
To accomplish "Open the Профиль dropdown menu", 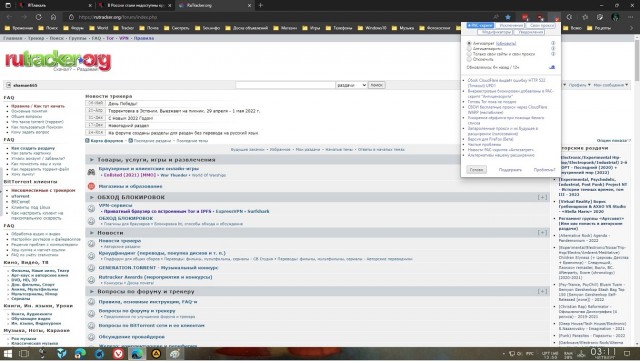I will (580, 85).
